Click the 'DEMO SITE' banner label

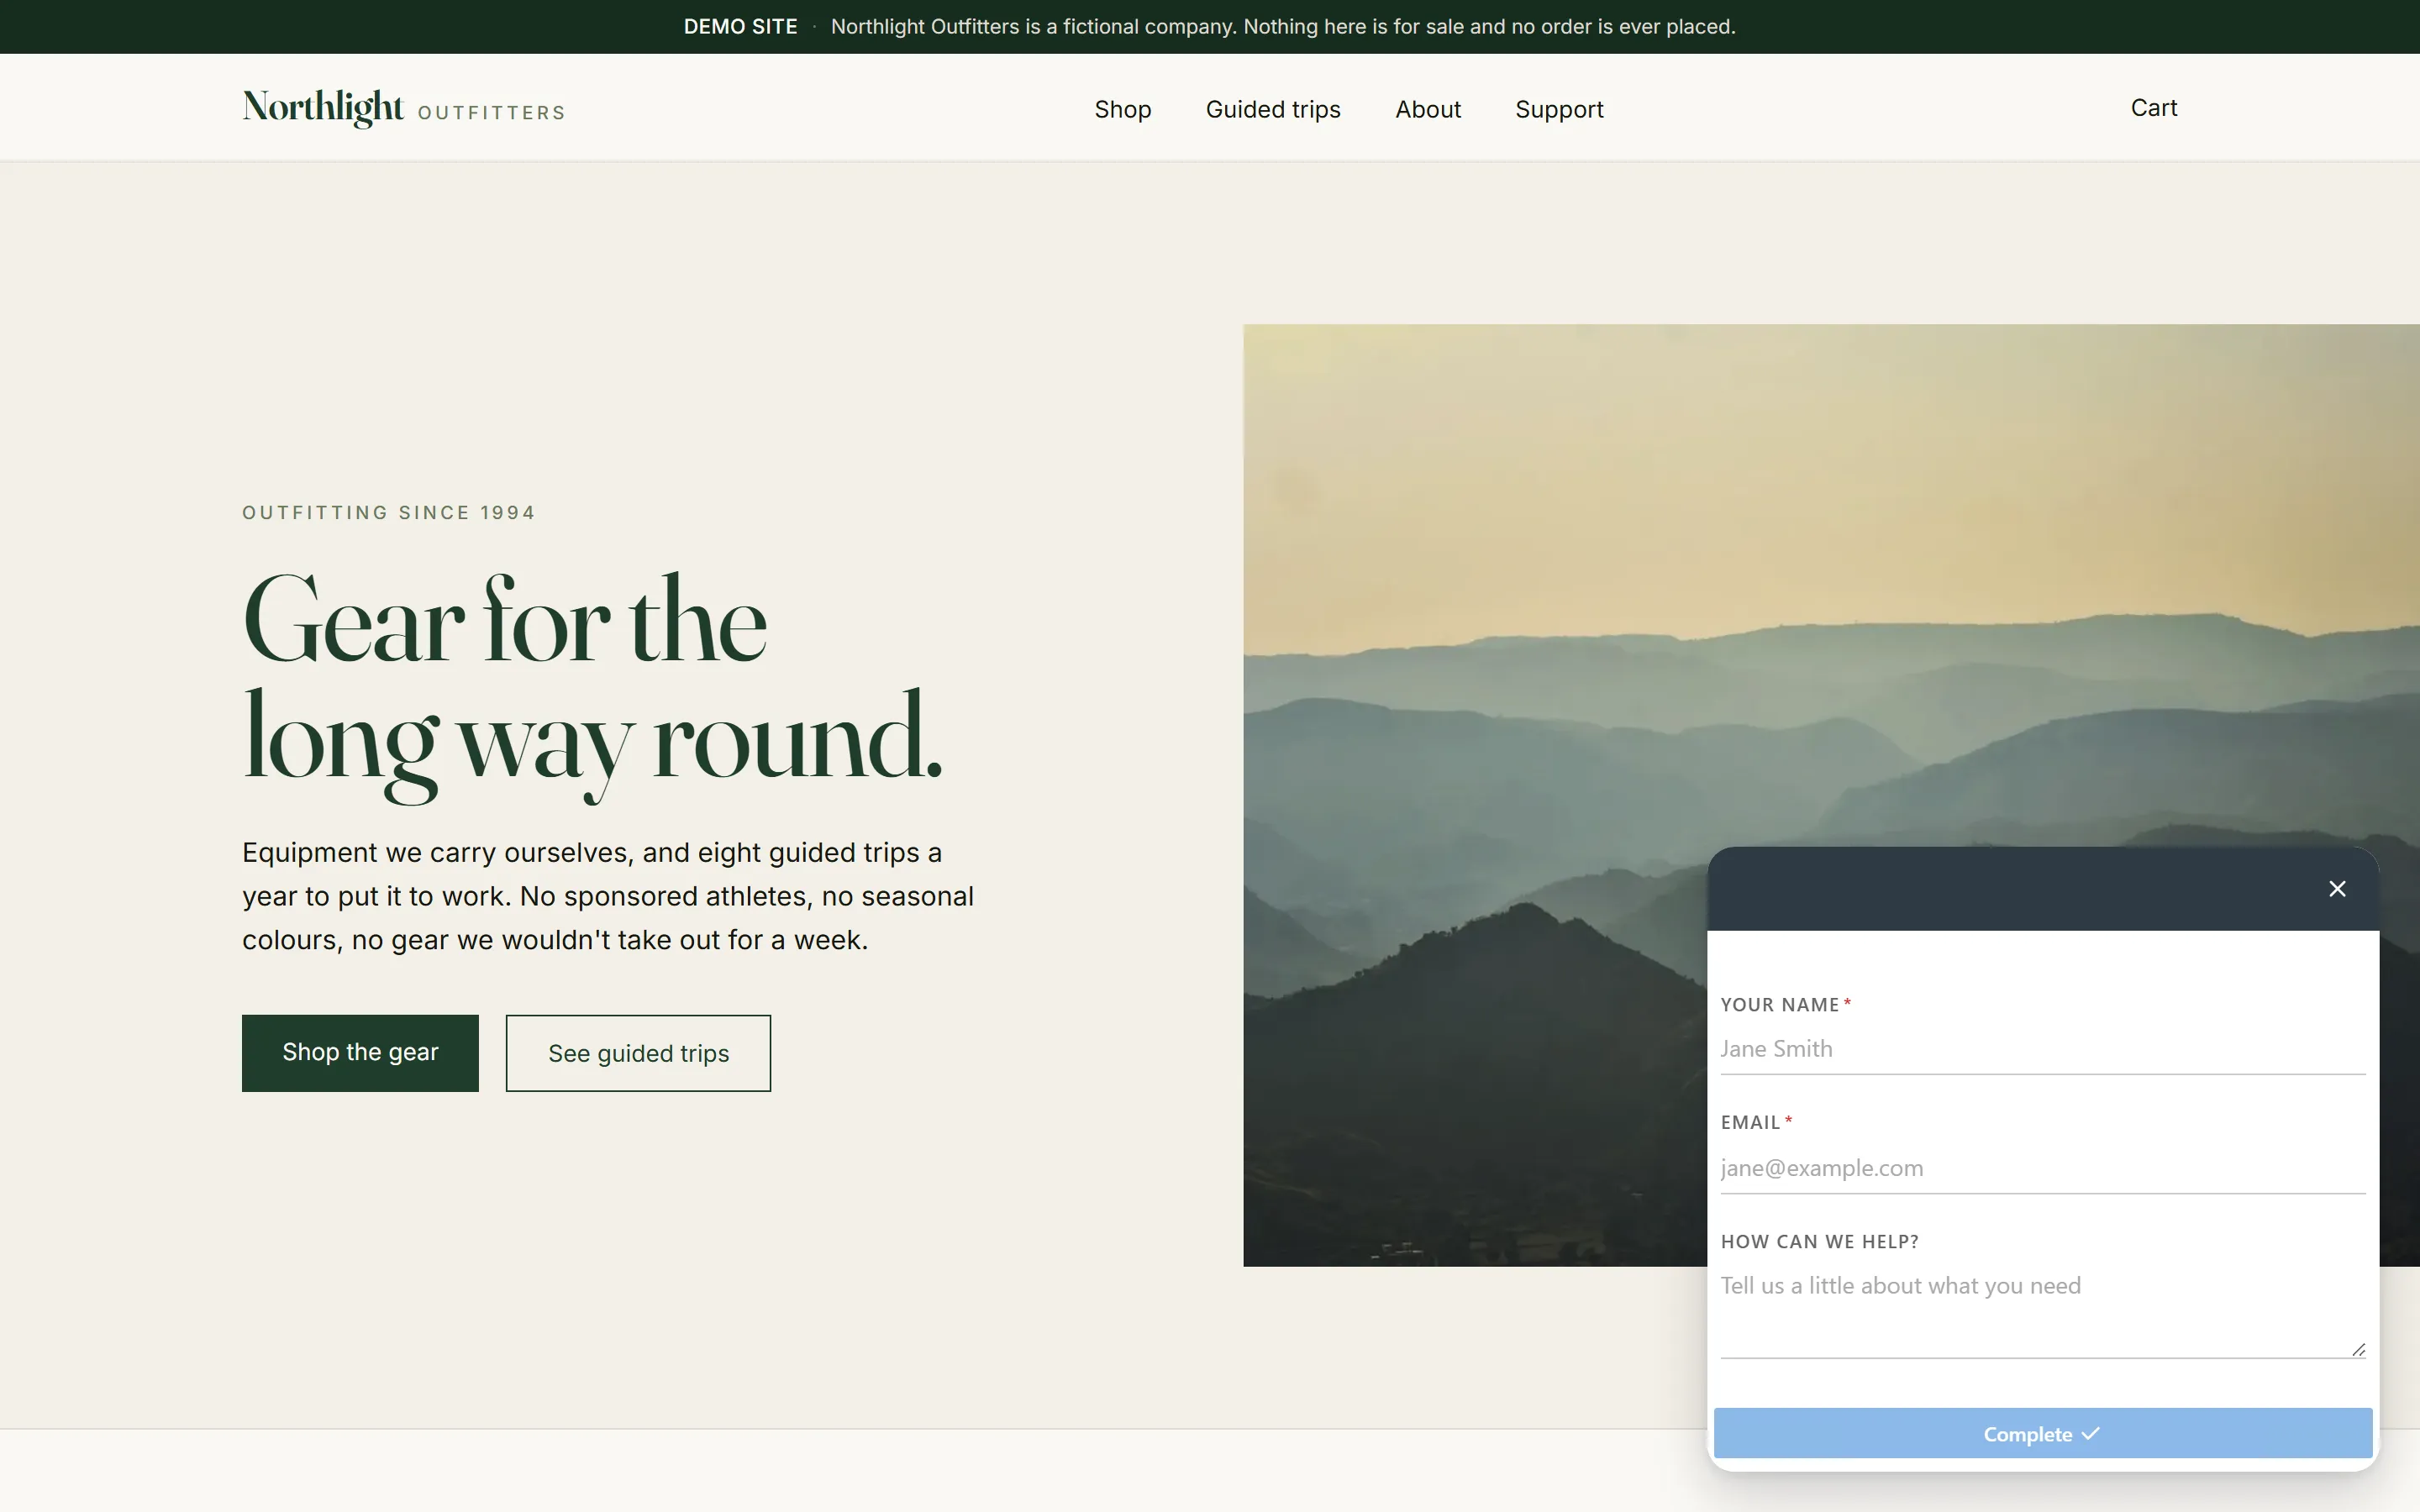point(740,27)
